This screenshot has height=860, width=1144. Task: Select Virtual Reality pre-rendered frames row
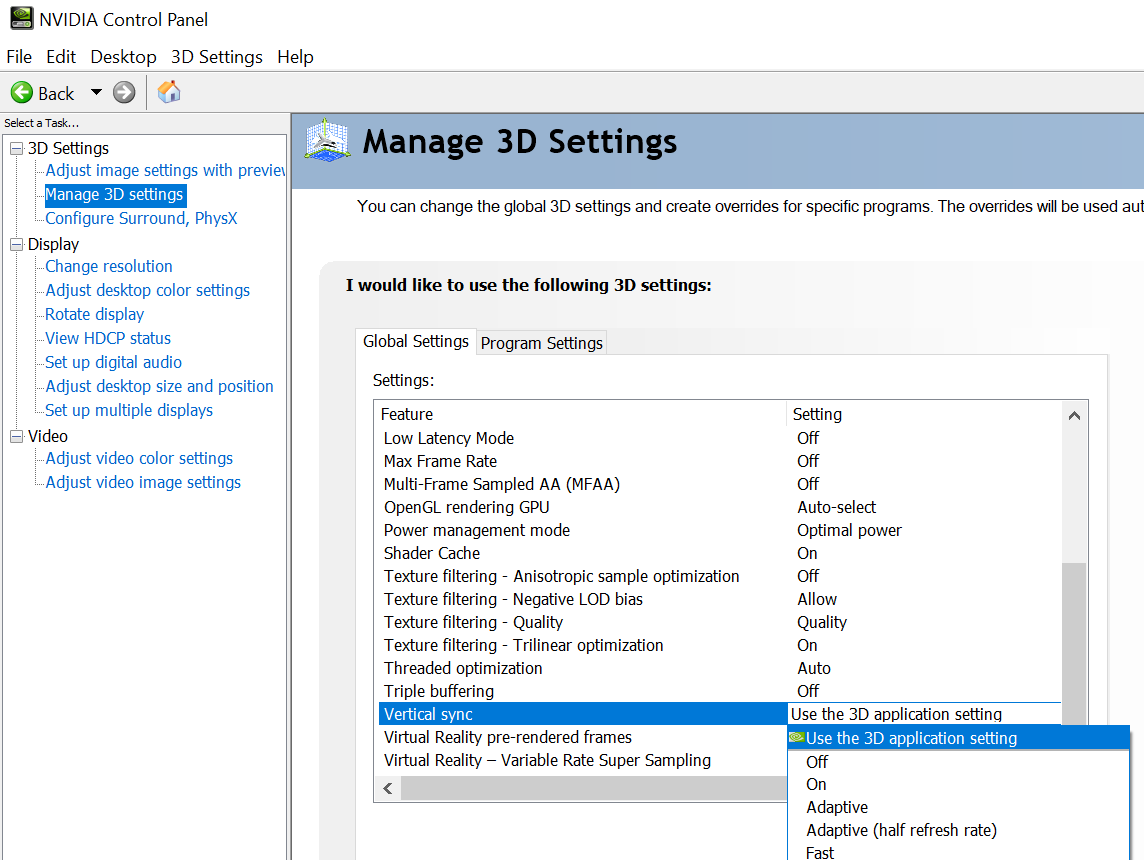pyautogui.click(x=583, y=737)
